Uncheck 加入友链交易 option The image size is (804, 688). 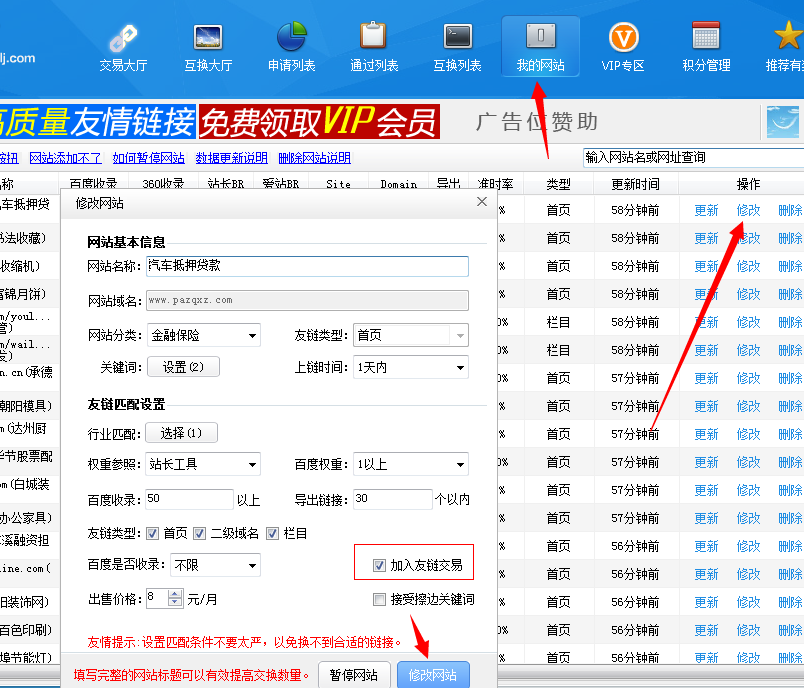379,565
